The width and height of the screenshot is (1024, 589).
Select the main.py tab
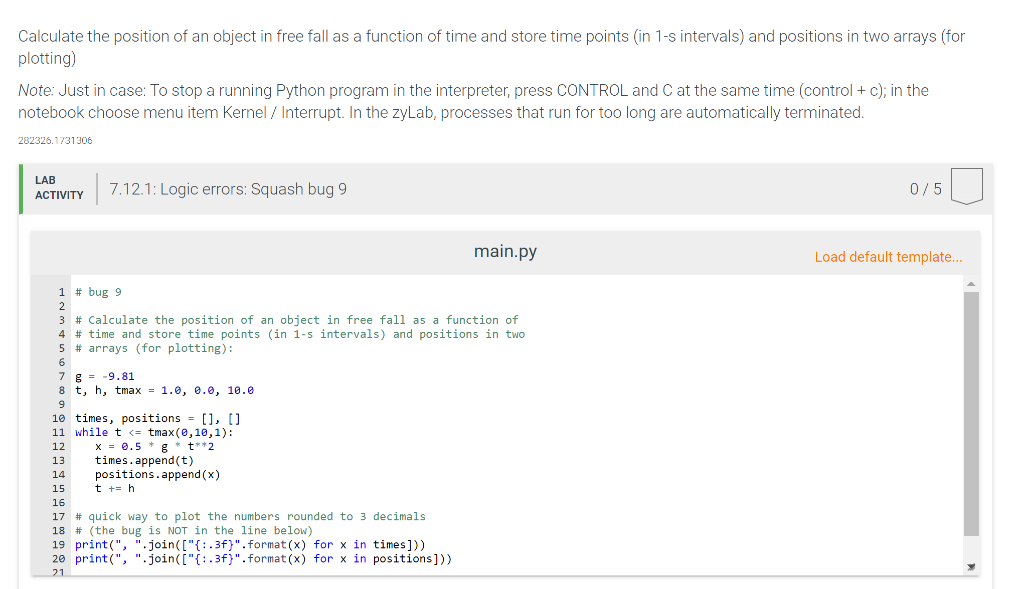[x=505, y=251]
